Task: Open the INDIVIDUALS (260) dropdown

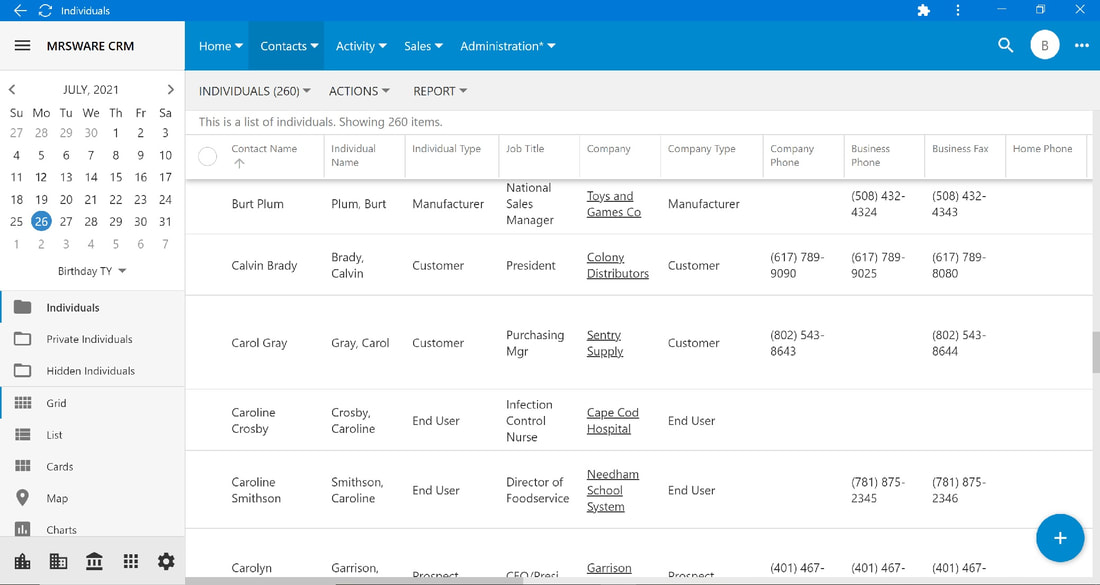Action: [x=255, y=91]
